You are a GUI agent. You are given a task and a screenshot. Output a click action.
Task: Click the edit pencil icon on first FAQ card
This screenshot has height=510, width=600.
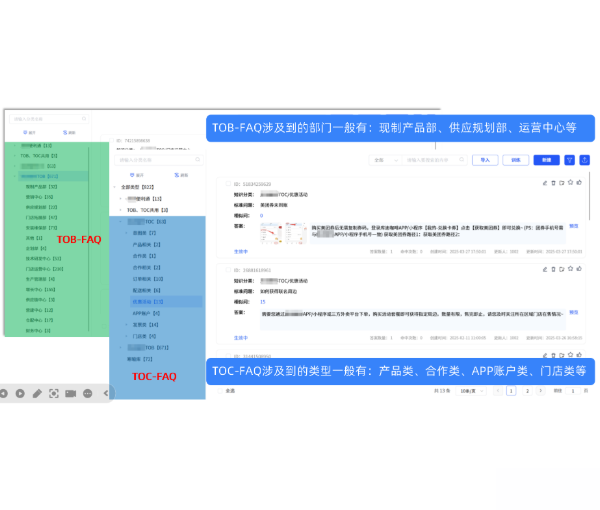(x=543, y=183)
